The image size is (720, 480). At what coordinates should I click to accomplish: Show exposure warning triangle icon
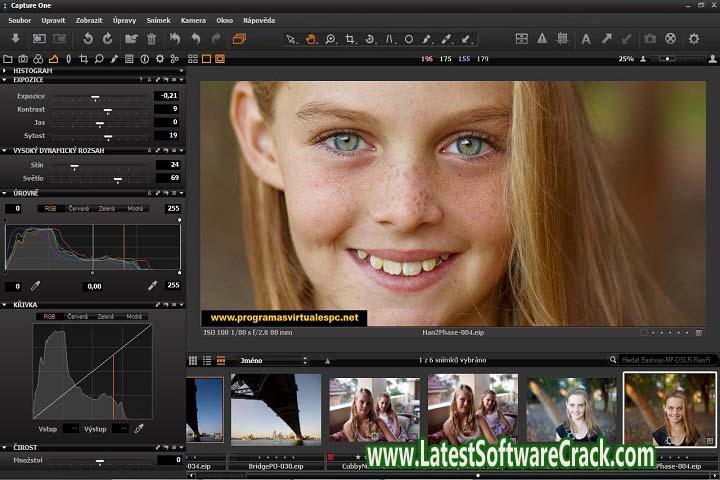point(541,39)
